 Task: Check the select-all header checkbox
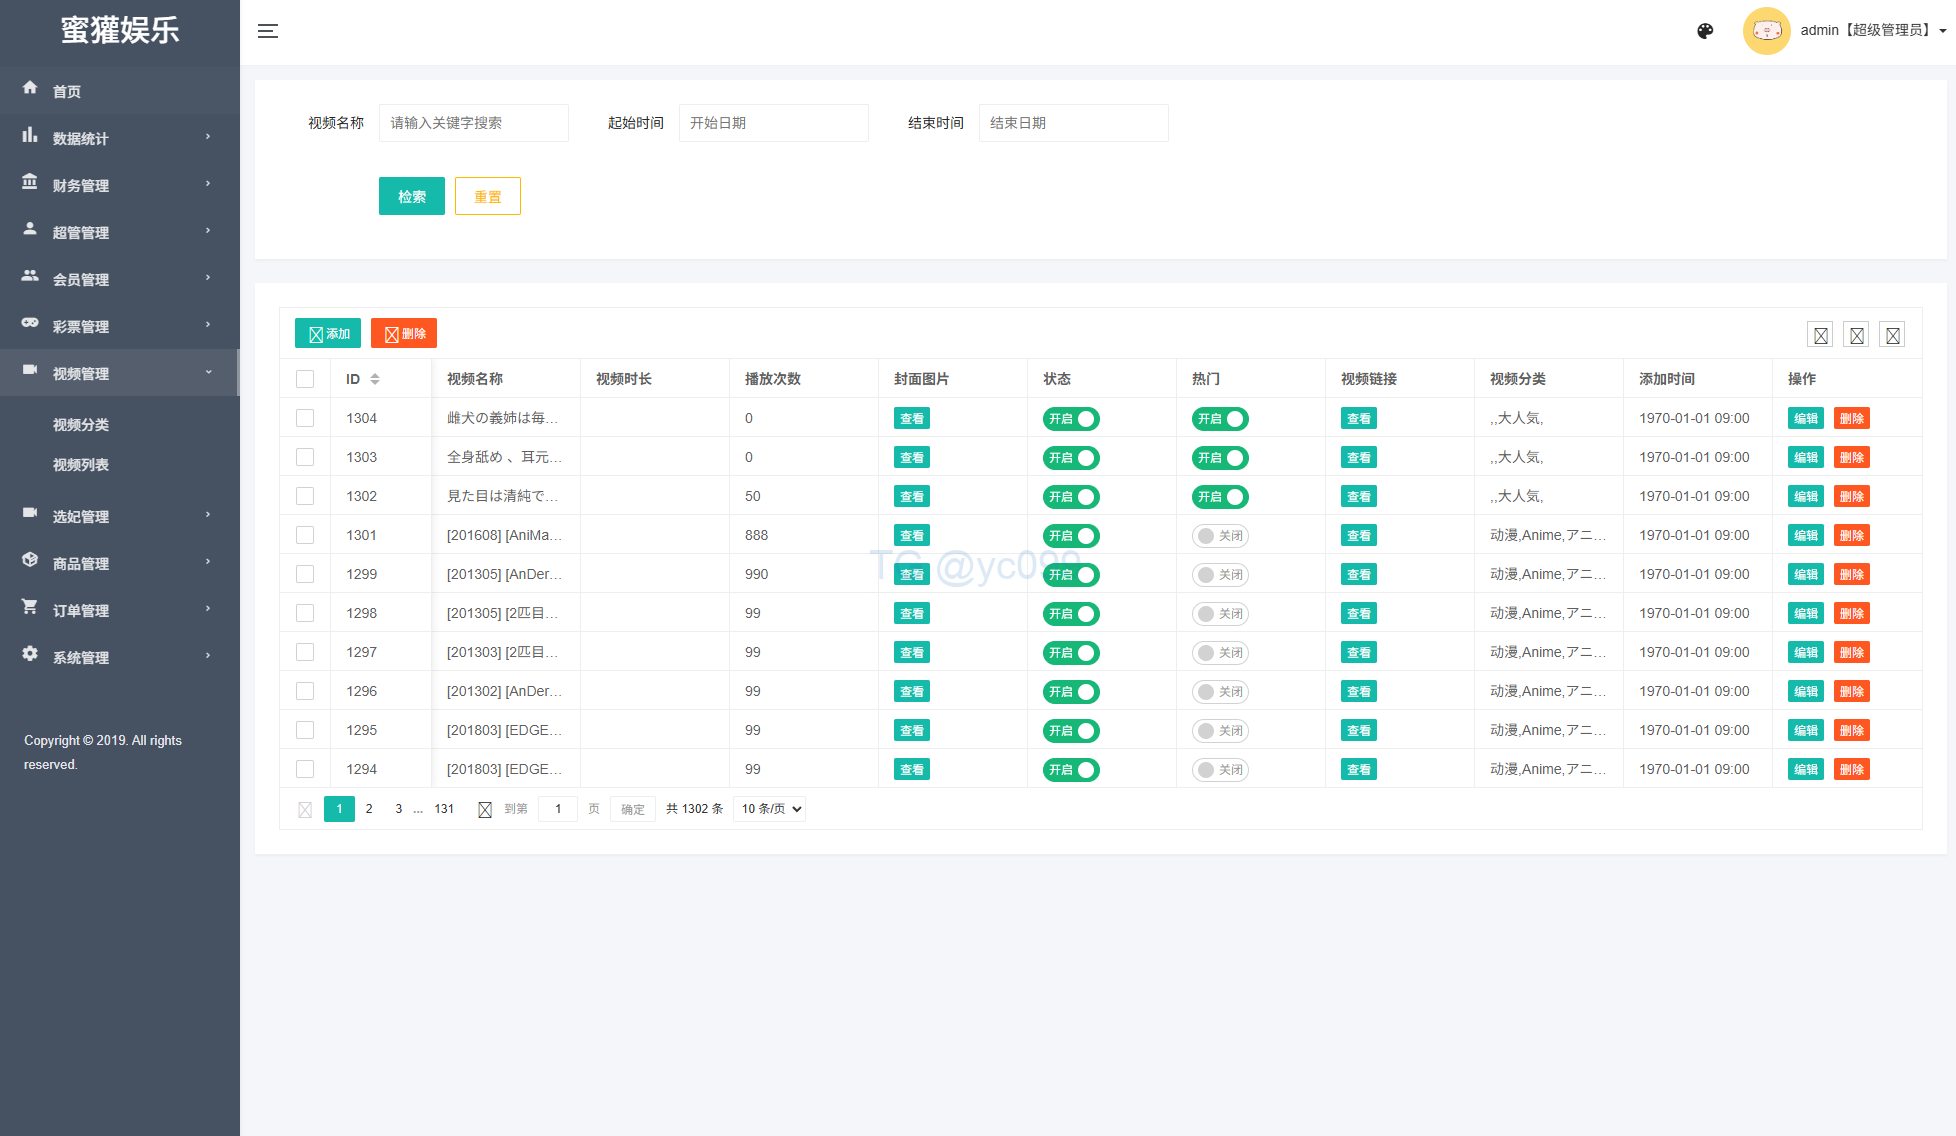coord(305,379)
